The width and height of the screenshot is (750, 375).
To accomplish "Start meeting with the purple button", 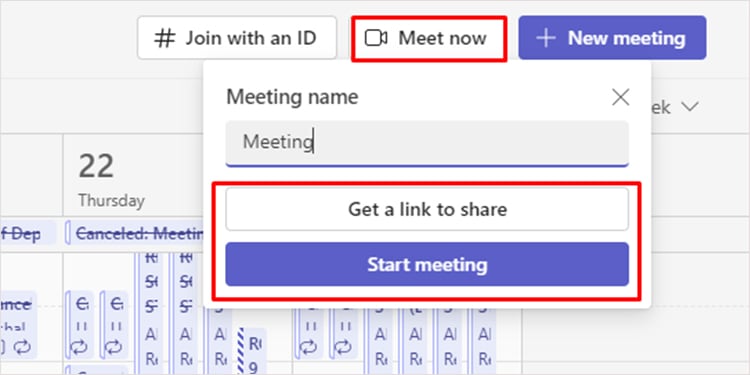I will 427,265.
